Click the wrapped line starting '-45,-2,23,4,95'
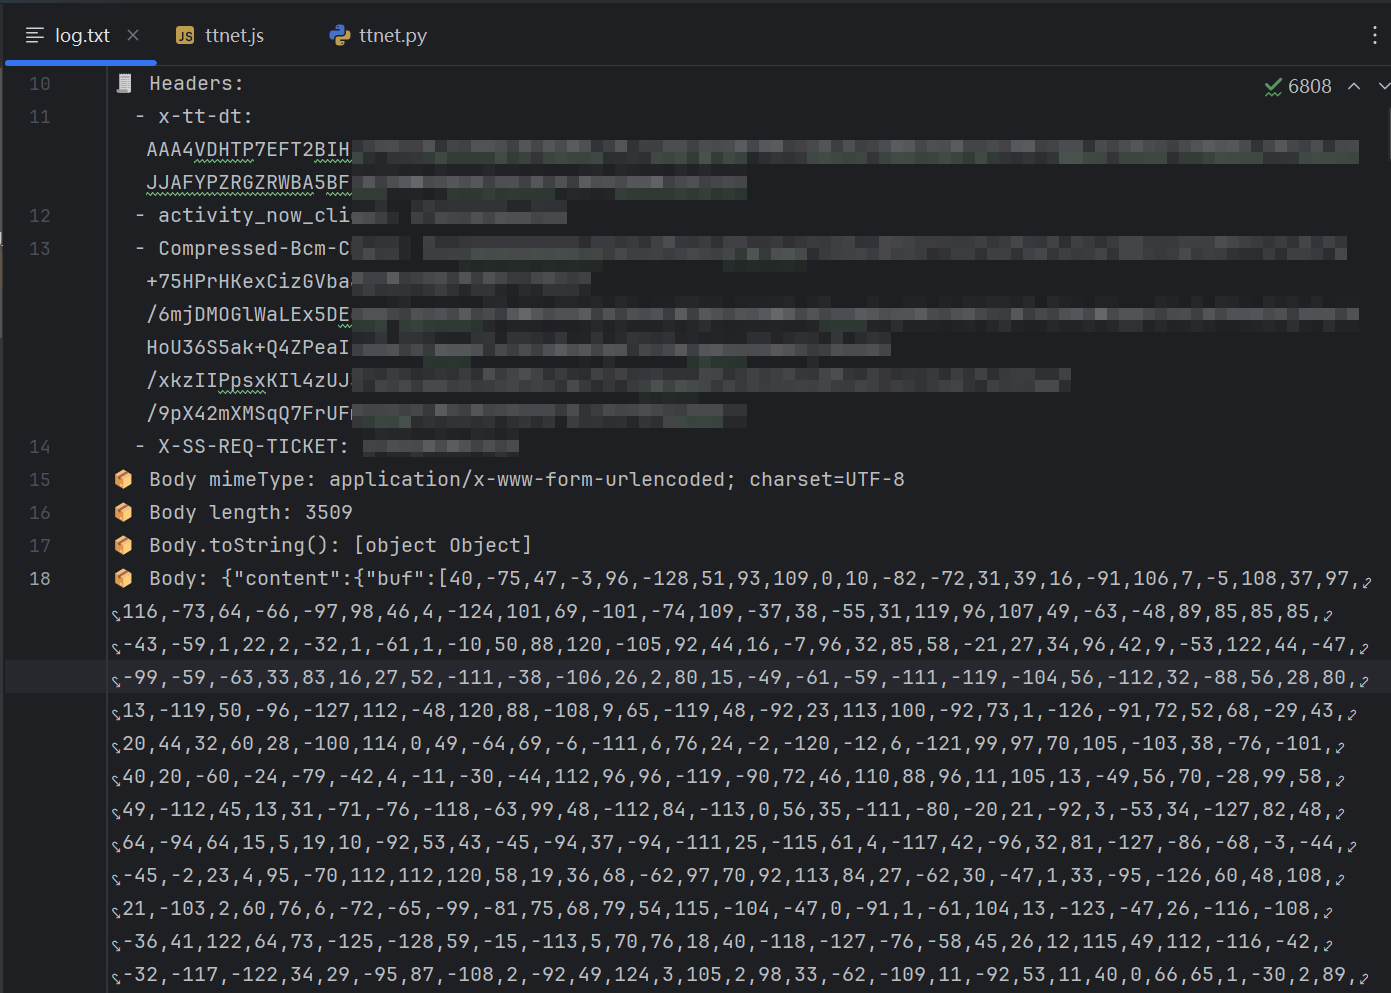 coord(730,876)
